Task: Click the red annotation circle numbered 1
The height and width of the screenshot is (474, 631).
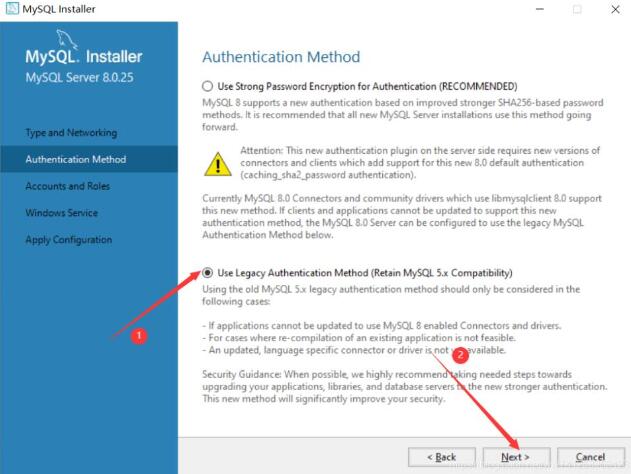Action: 139,336
